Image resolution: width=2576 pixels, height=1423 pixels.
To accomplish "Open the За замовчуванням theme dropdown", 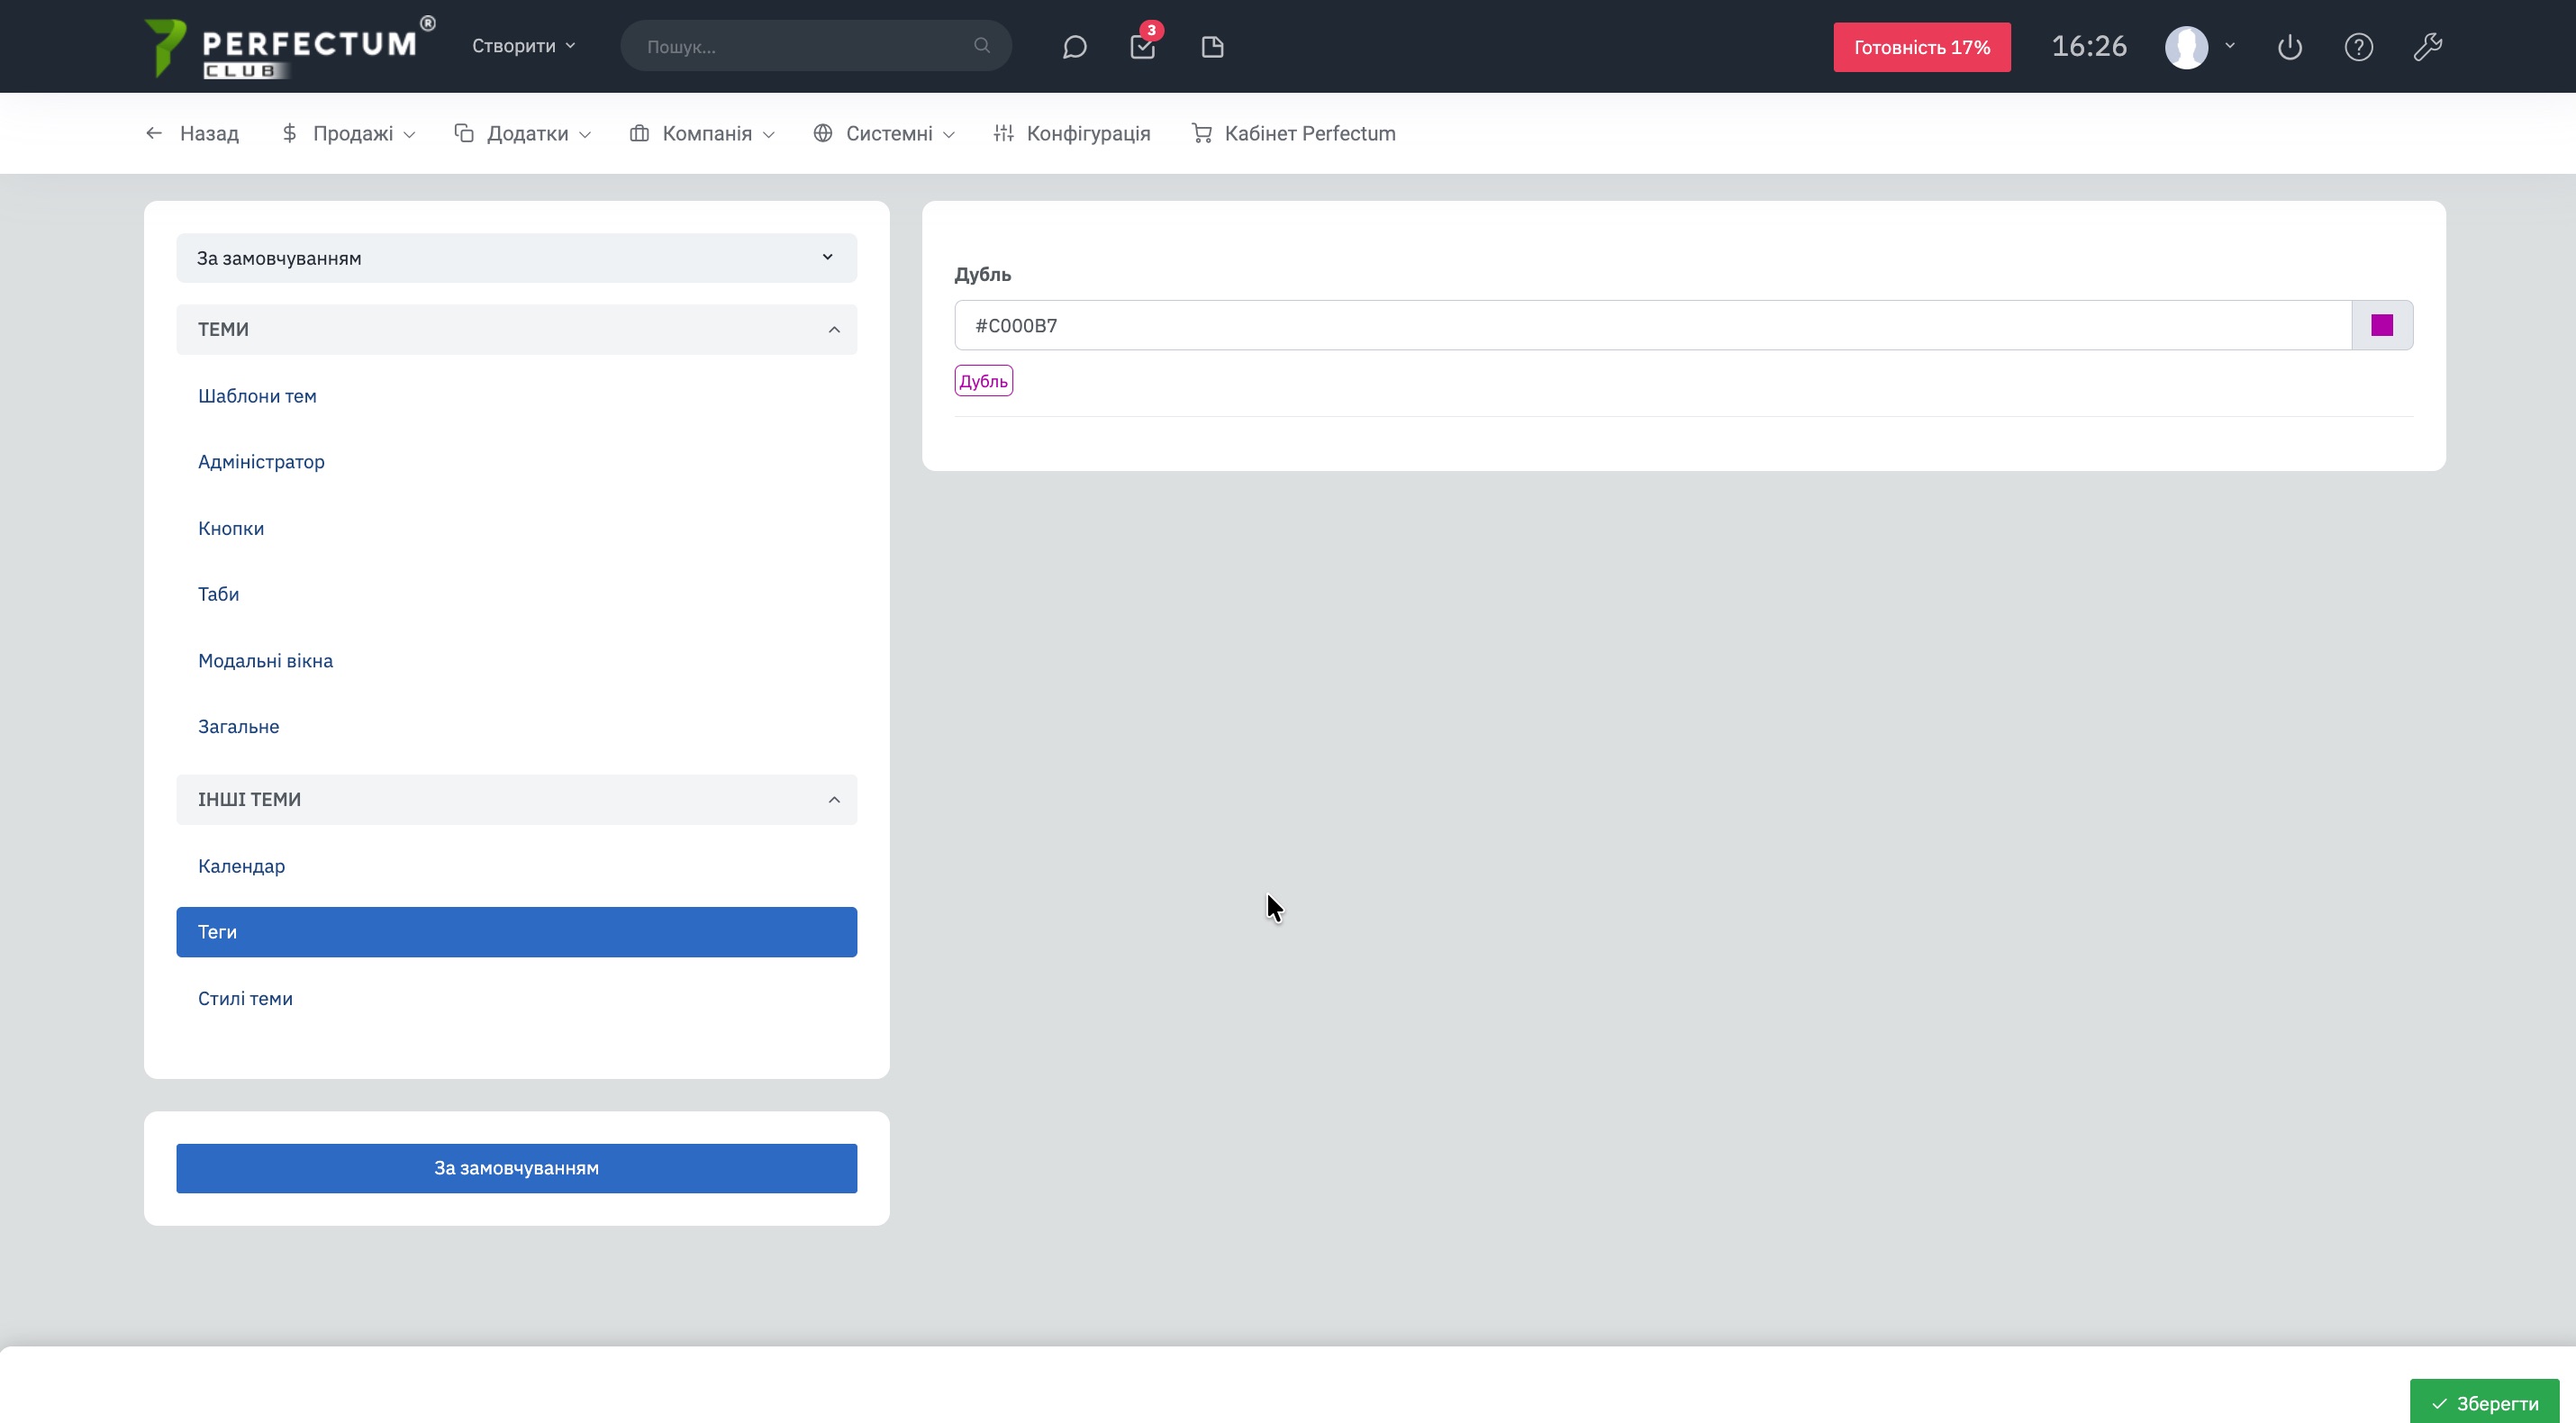I will click(516, 258).
